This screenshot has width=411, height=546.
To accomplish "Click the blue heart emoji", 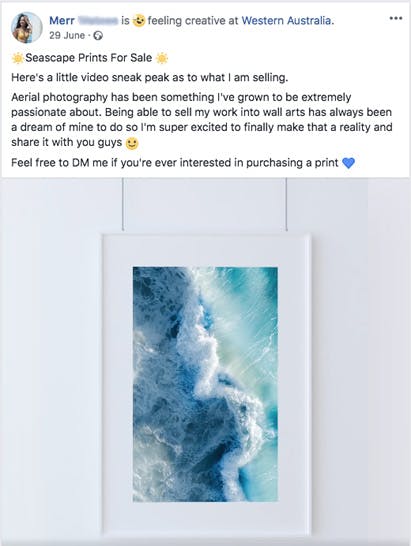I will click(x=348, y=163).
